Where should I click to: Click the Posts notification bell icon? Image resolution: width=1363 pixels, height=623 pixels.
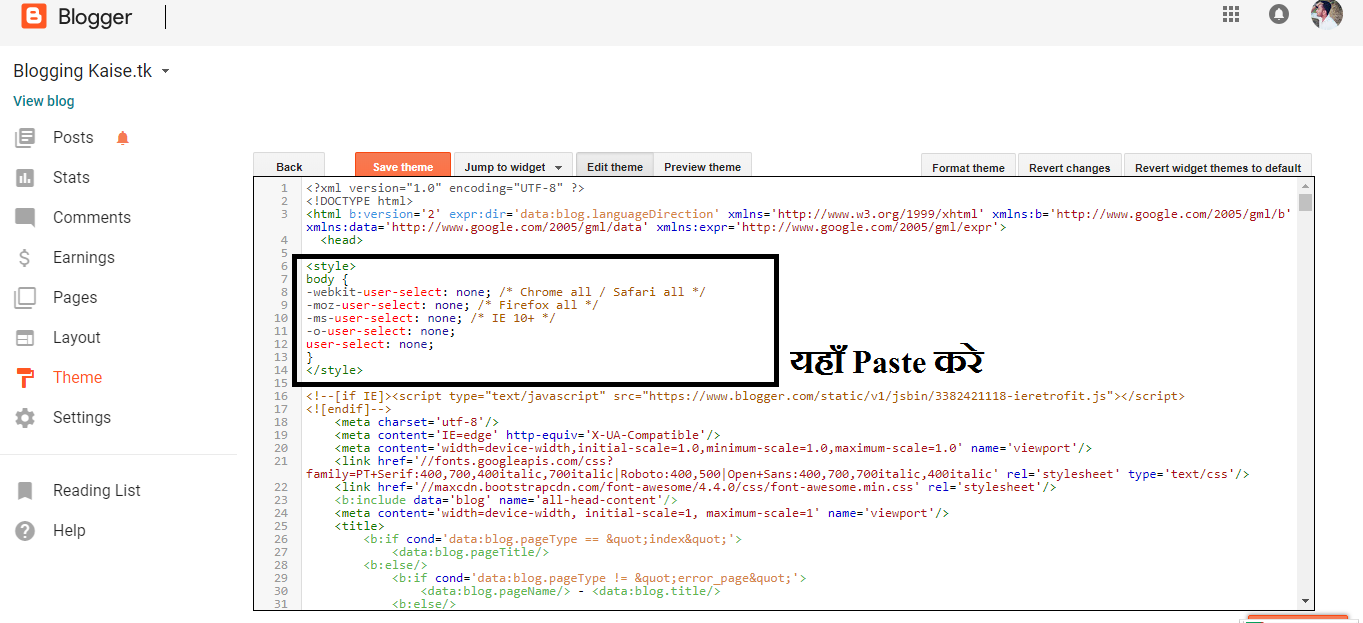(123, 138)
